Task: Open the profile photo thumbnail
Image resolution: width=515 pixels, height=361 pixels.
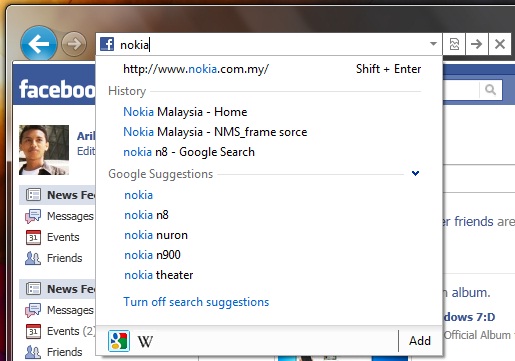Action: pyautogui.click(x=44, y=150)
